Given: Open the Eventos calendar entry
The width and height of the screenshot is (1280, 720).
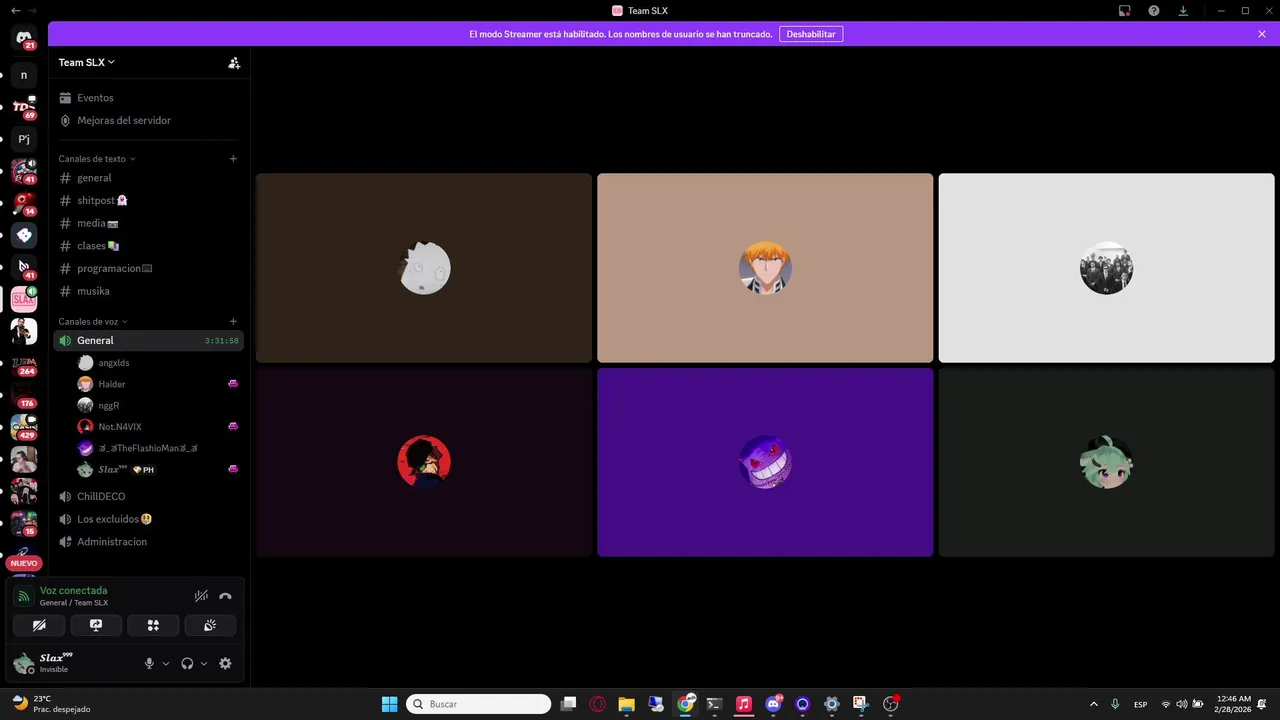Looking at the screenshot, I should click(x=148, y=98).
